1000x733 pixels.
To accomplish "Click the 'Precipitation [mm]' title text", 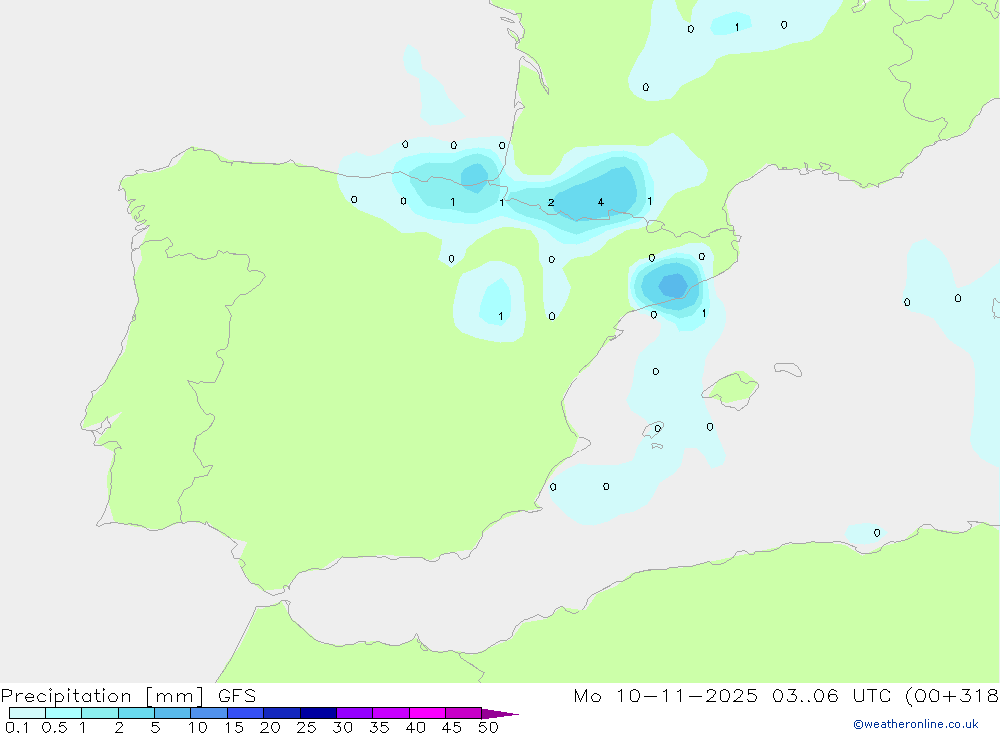I will click(x=102, y=696).
